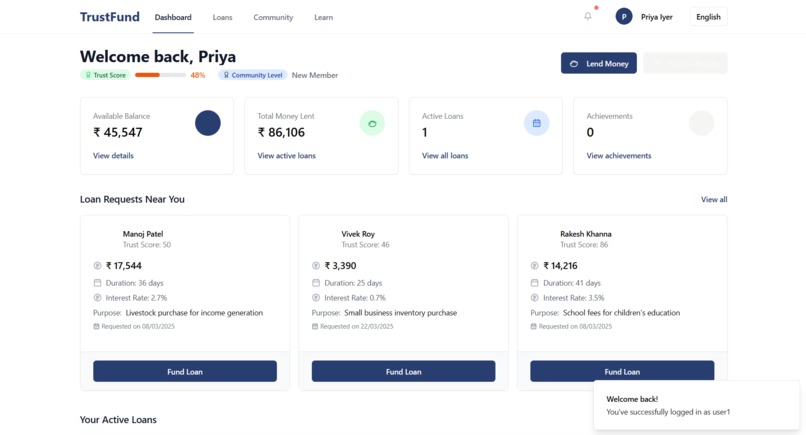Click the Active Loans calendar icon
Image resolution: width=806 pixels, height=435 pixels.
coord(536,123)
